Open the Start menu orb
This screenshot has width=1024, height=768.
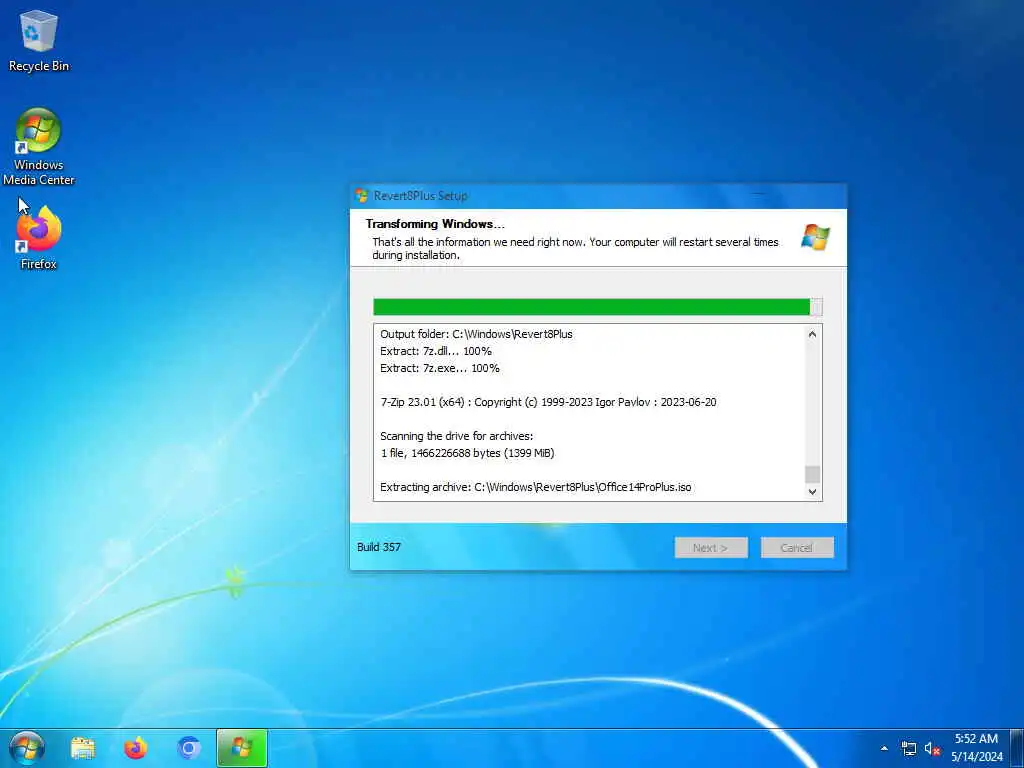[27, 748]
